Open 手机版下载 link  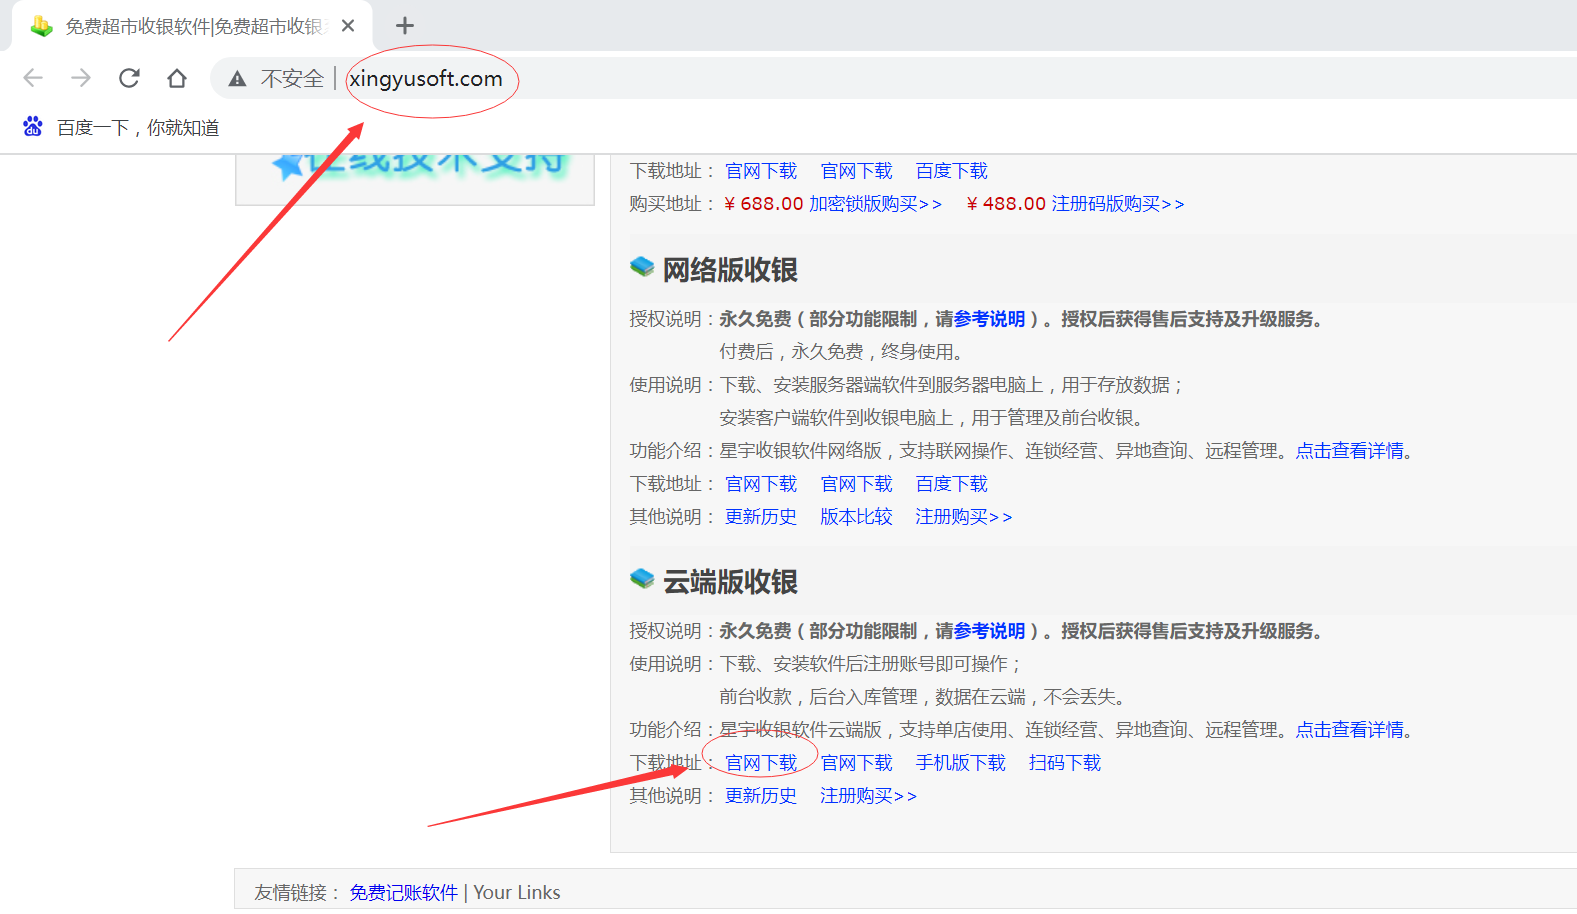pyautogui.click(x=960, y=763)
